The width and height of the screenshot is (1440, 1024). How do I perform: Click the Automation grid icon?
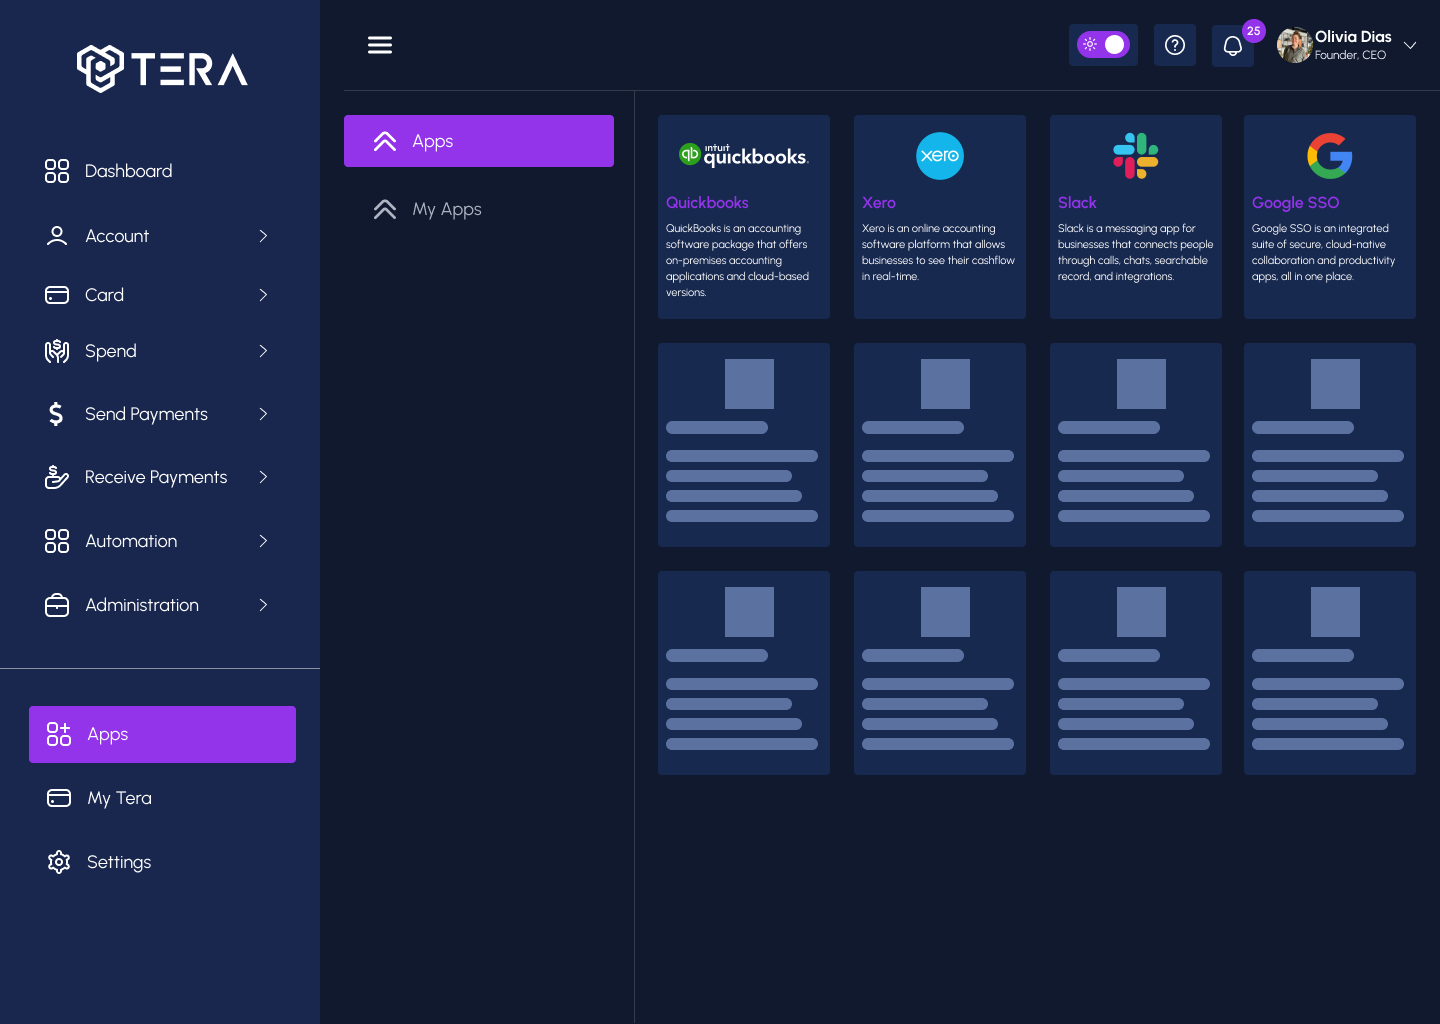(x=57, y=541)
